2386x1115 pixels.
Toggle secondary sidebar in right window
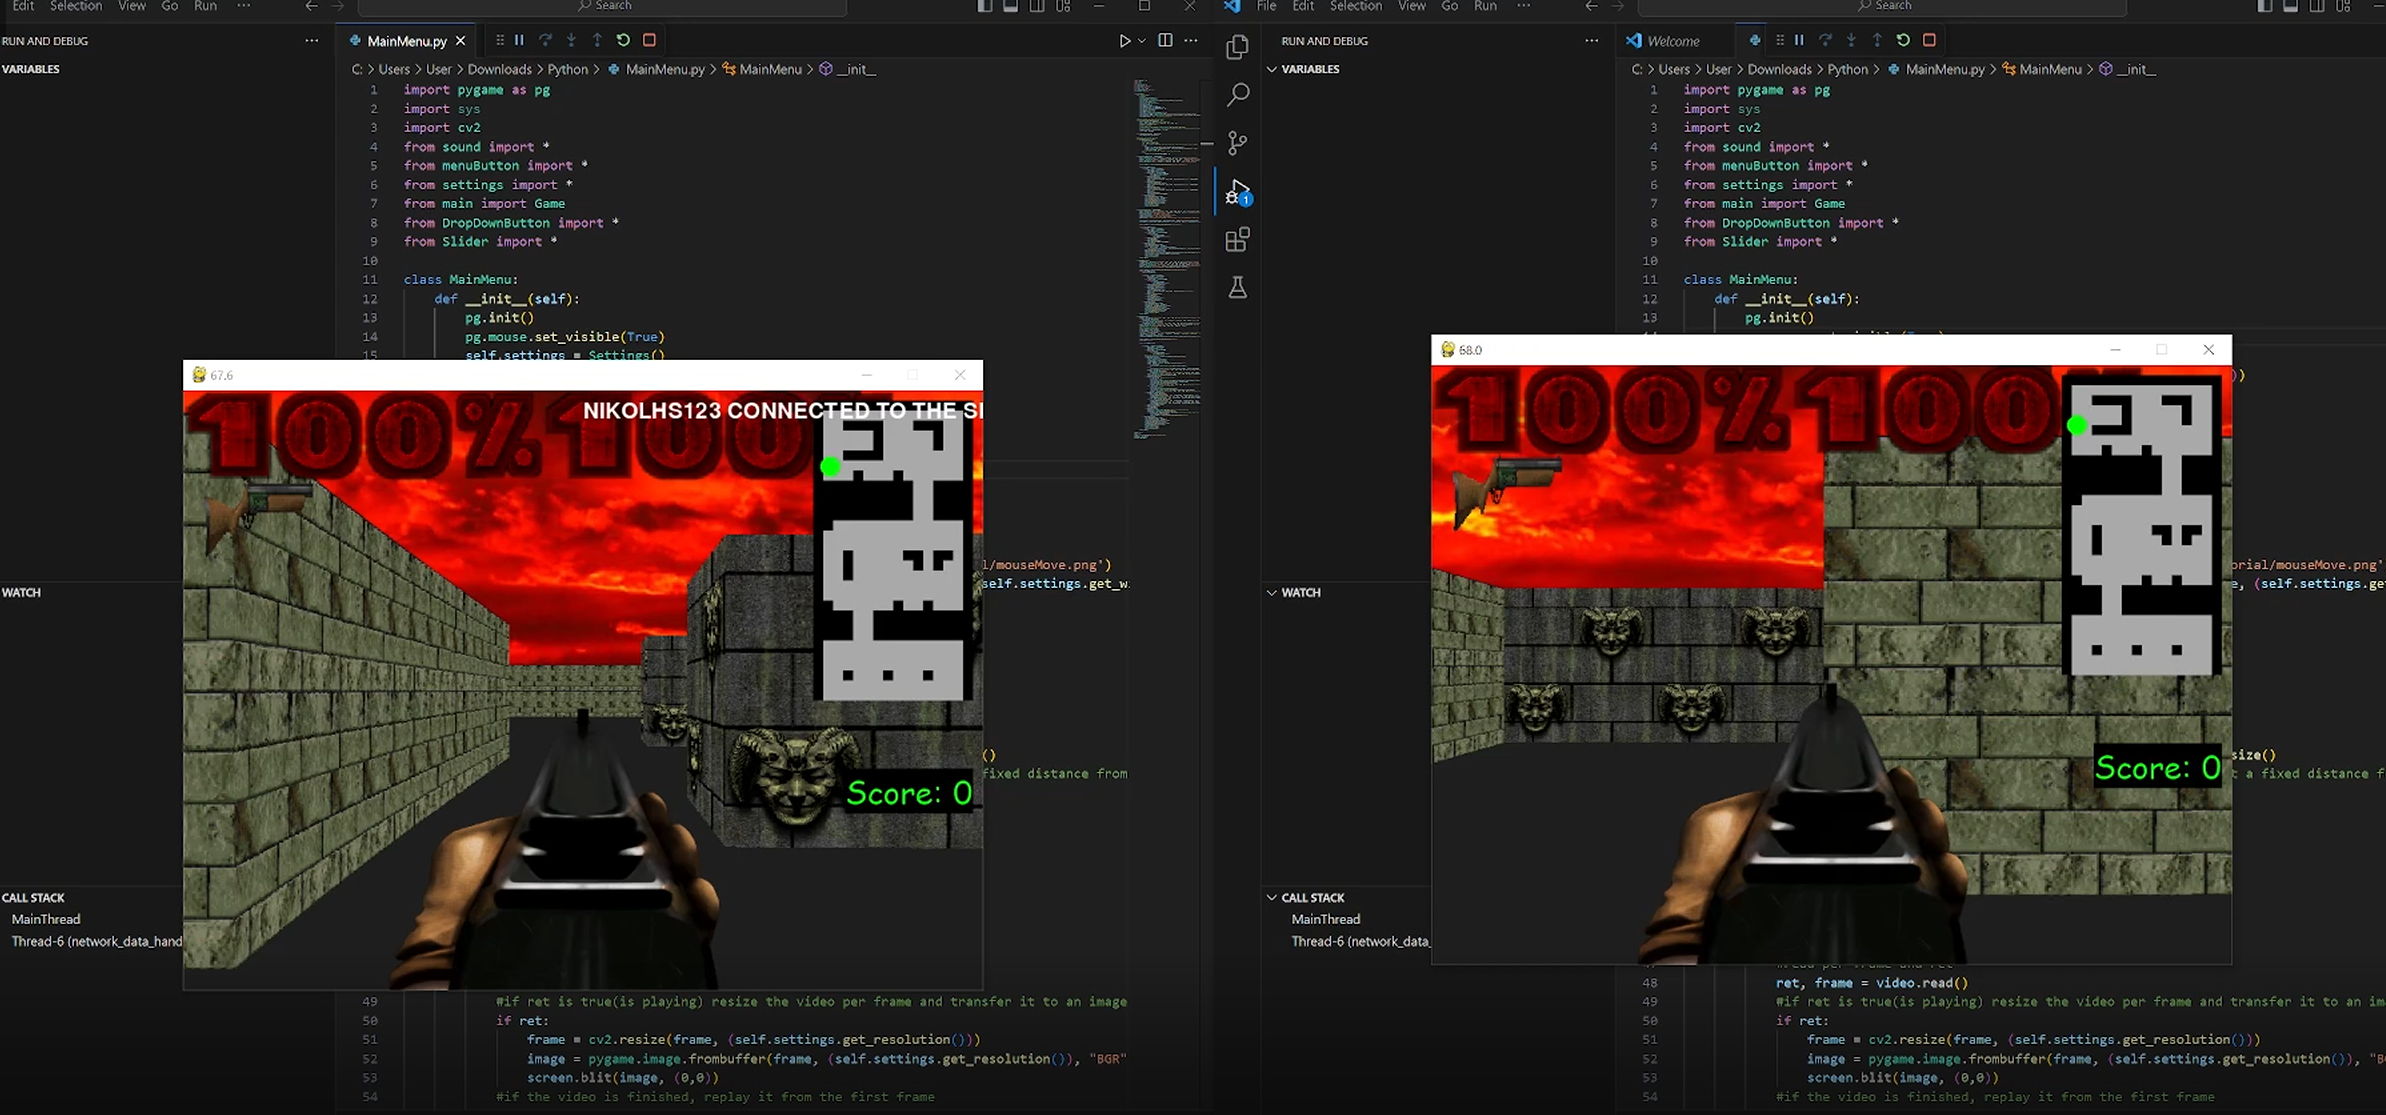point(2316,6)
